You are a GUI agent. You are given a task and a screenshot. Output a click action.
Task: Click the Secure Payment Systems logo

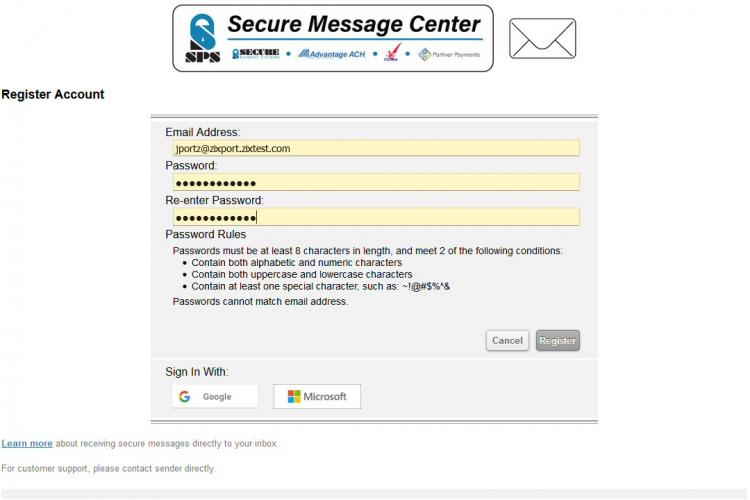coord(256,54)
